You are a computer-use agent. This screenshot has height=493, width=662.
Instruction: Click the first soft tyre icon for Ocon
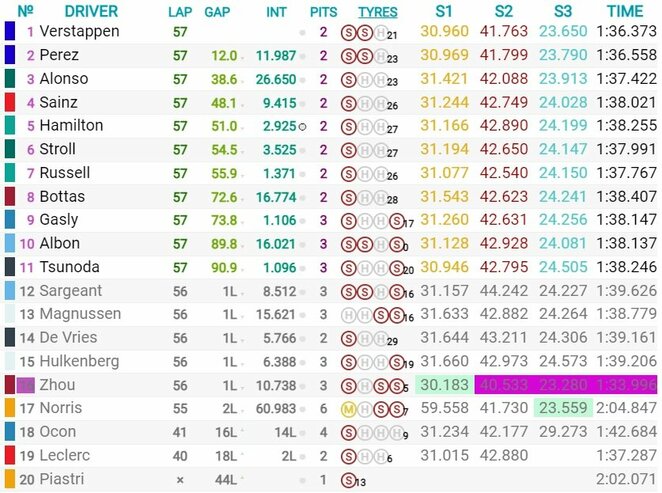pyautogui.click(x=349, y=432)
